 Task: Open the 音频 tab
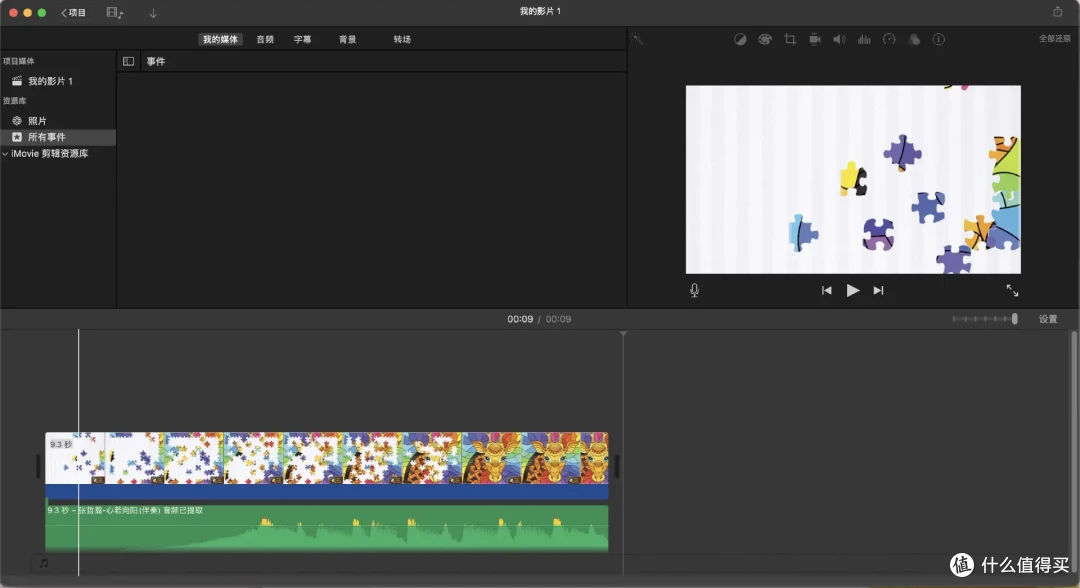[265, 39]
